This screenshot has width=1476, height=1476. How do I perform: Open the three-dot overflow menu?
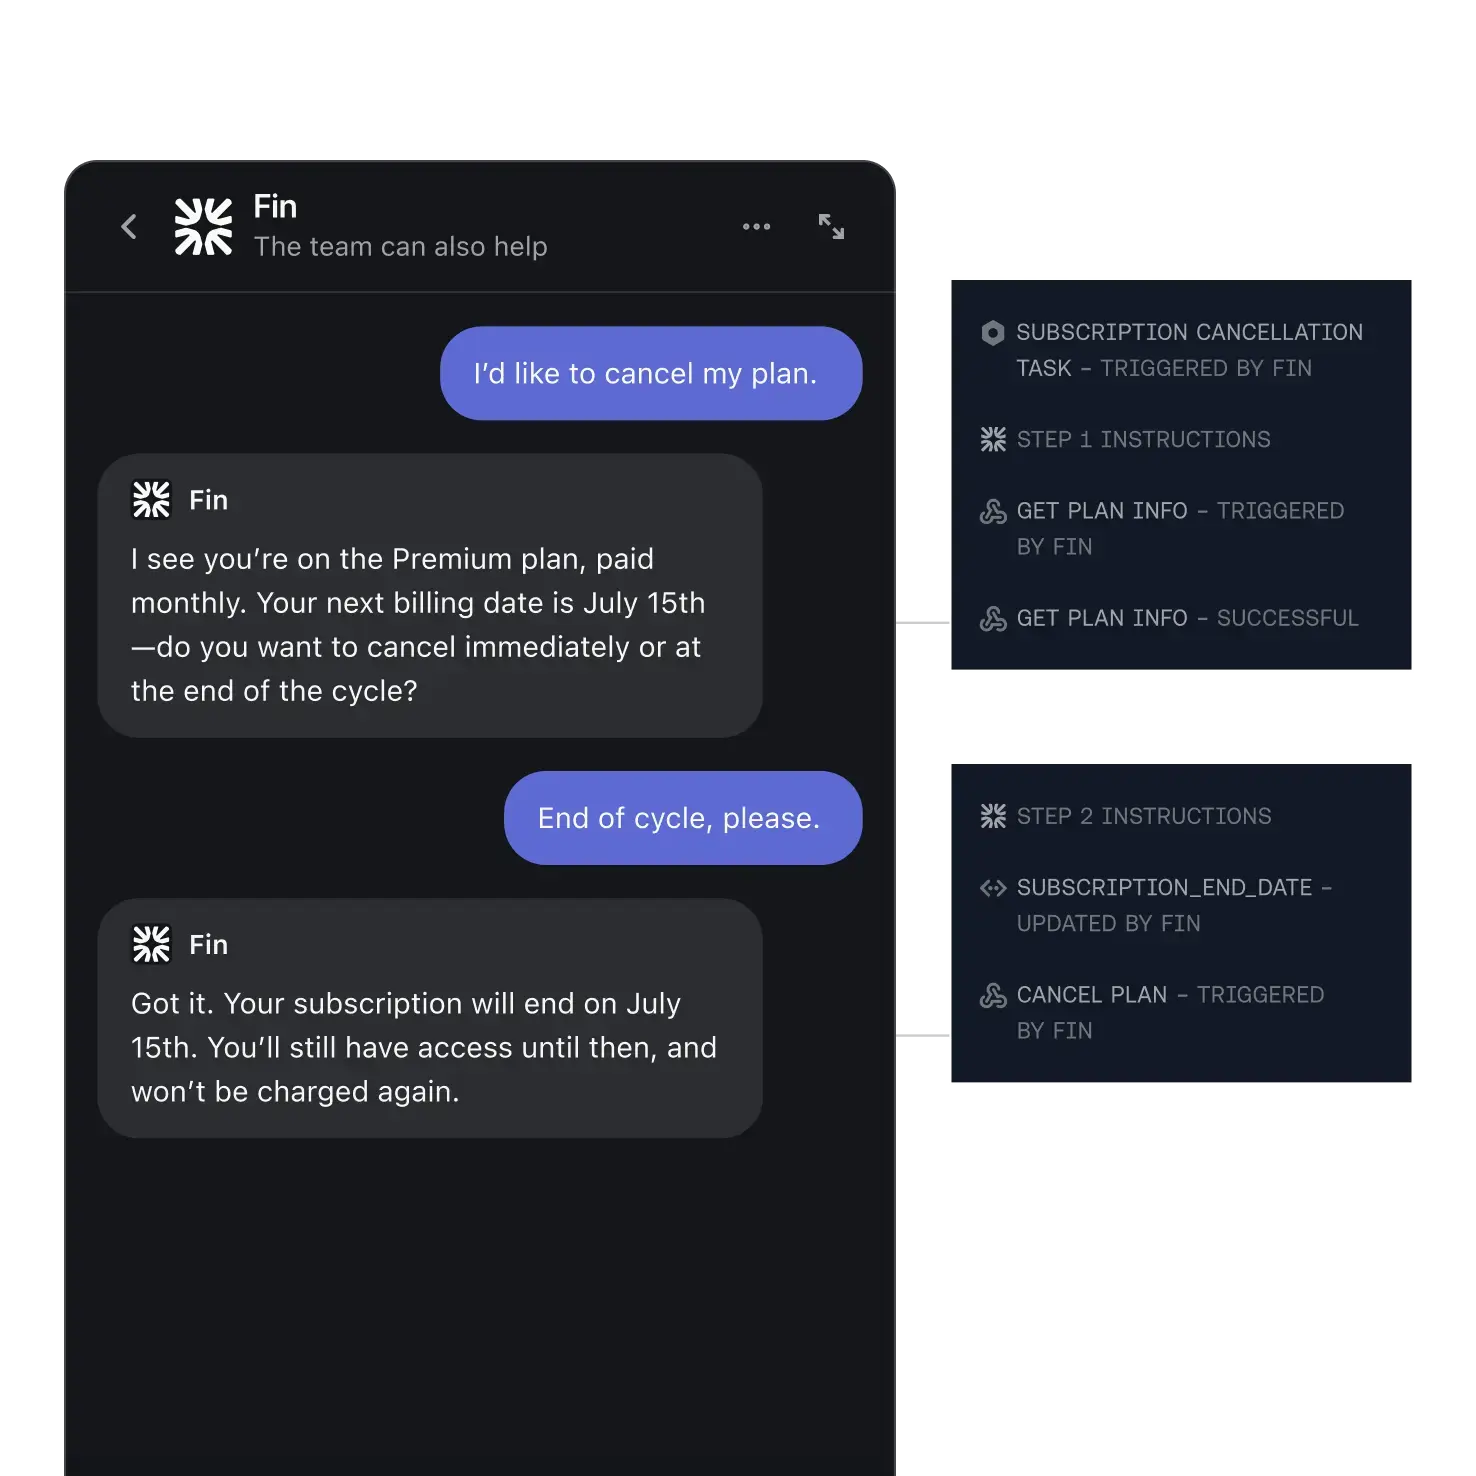(x=757, y=227)
